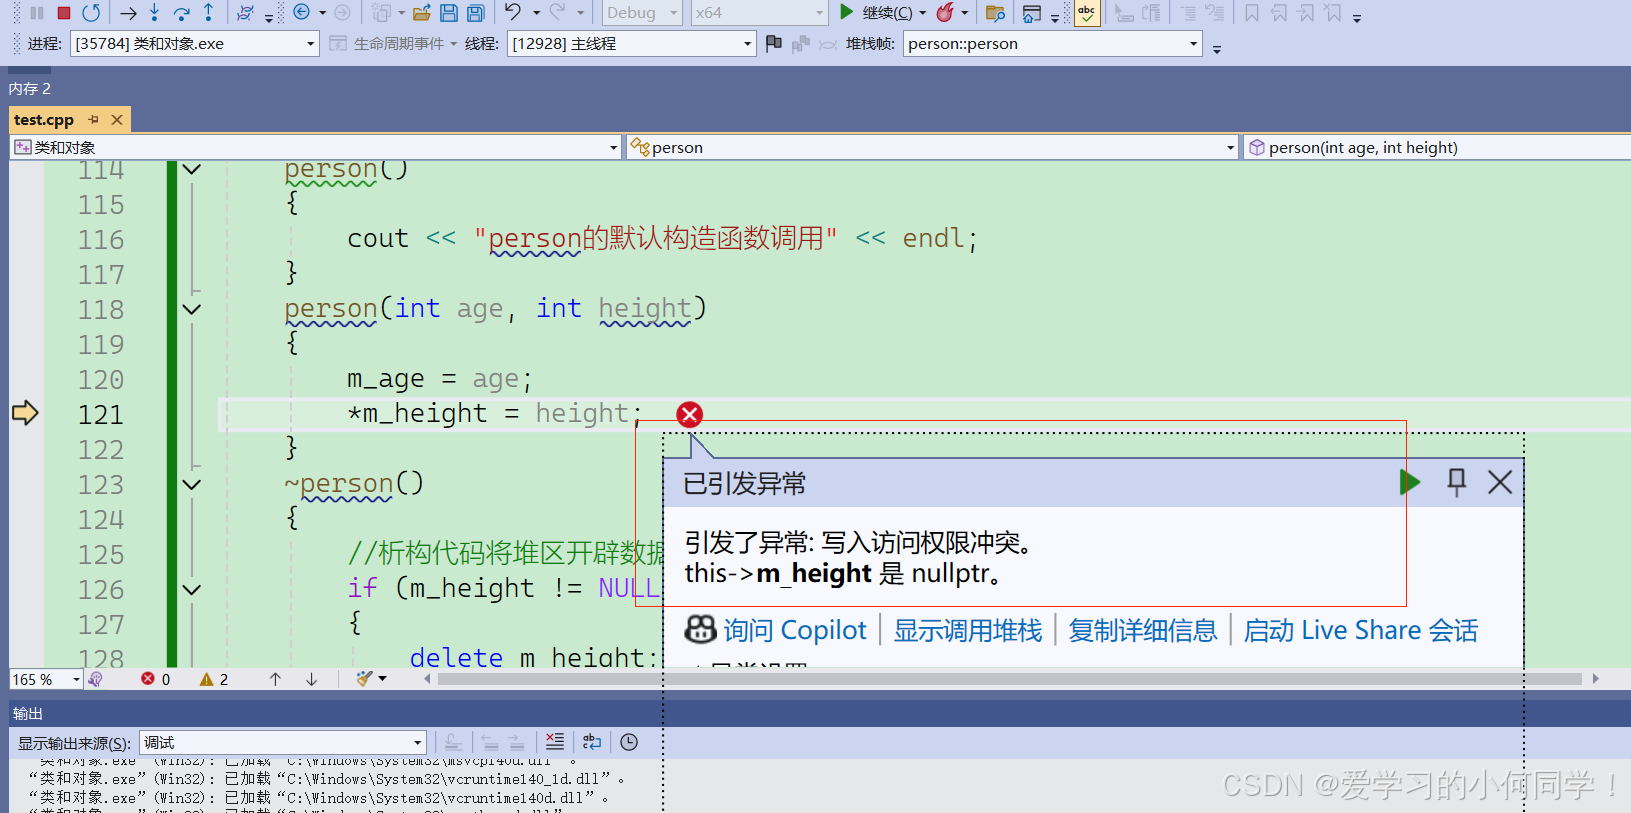Go to previous issue up arrow
Viewport: 1631px width, 813px height.
(275, 679)
